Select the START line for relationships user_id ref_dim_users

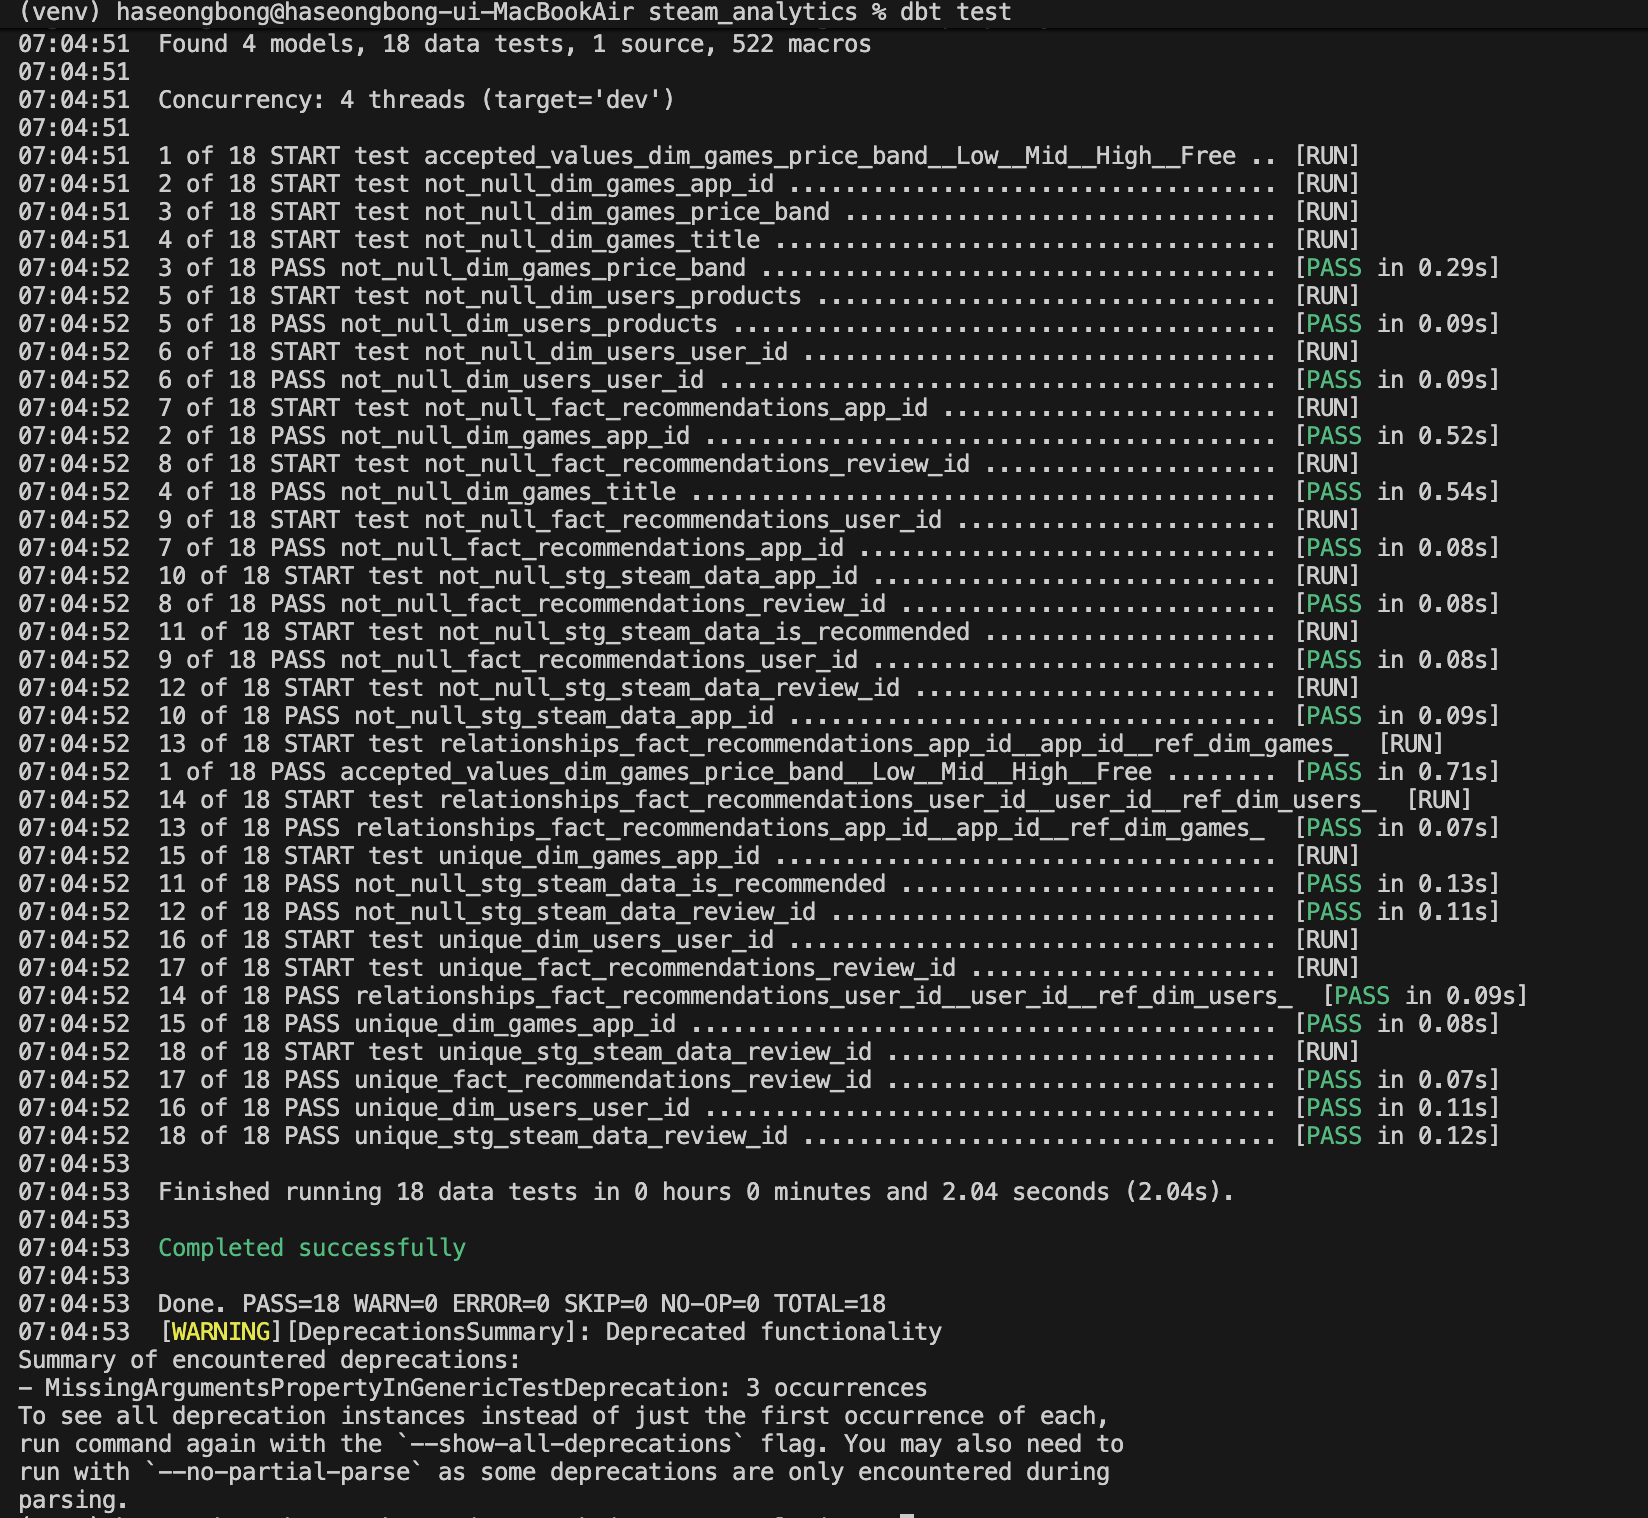tap(745, 800)
